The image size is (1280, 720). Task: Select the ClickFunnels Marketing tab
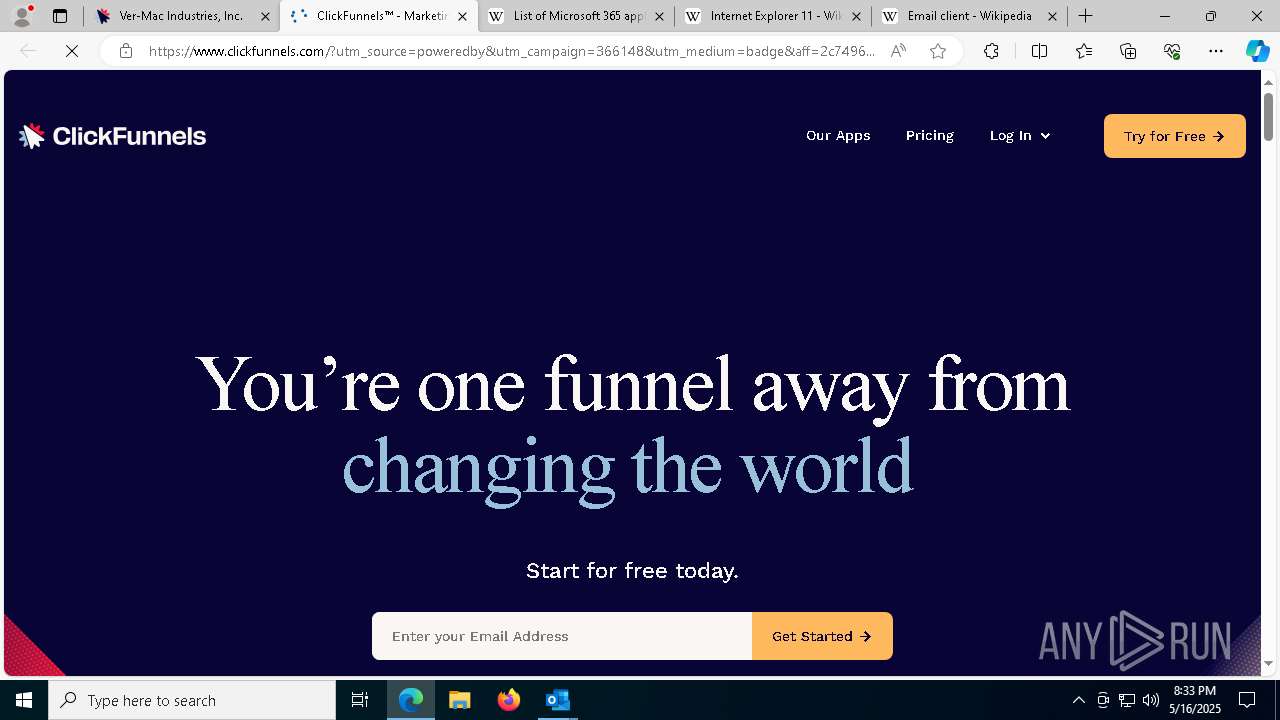pos(378,16)
